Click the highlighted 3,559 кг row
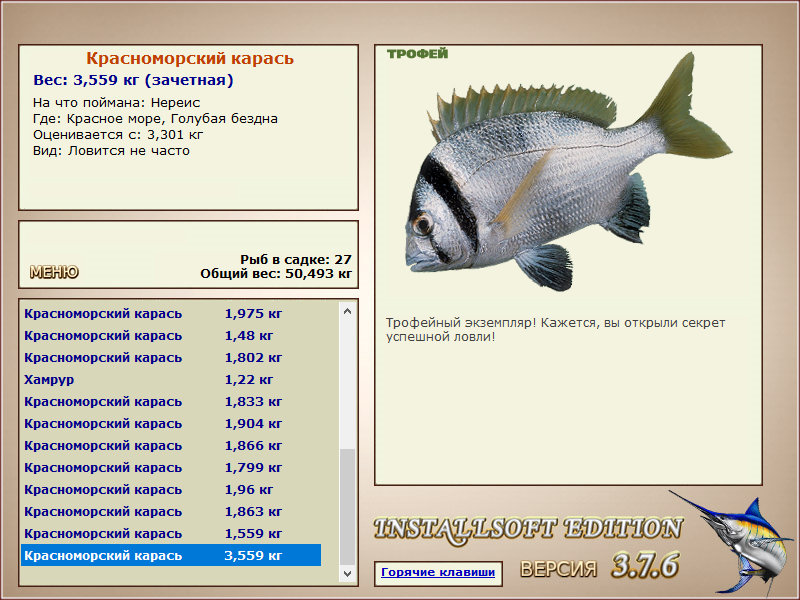This screenshot has height=600, width=800. tap(171, 555)
